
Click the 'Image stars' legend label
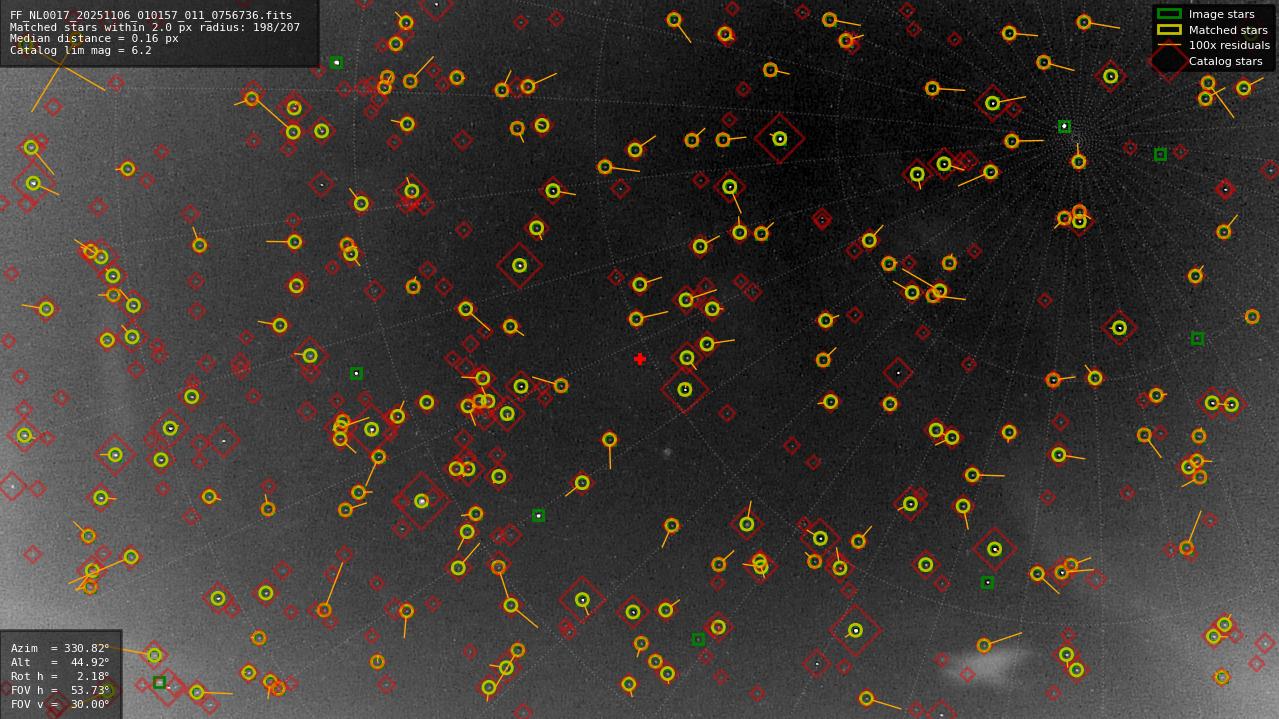(x=1221, y=15)
